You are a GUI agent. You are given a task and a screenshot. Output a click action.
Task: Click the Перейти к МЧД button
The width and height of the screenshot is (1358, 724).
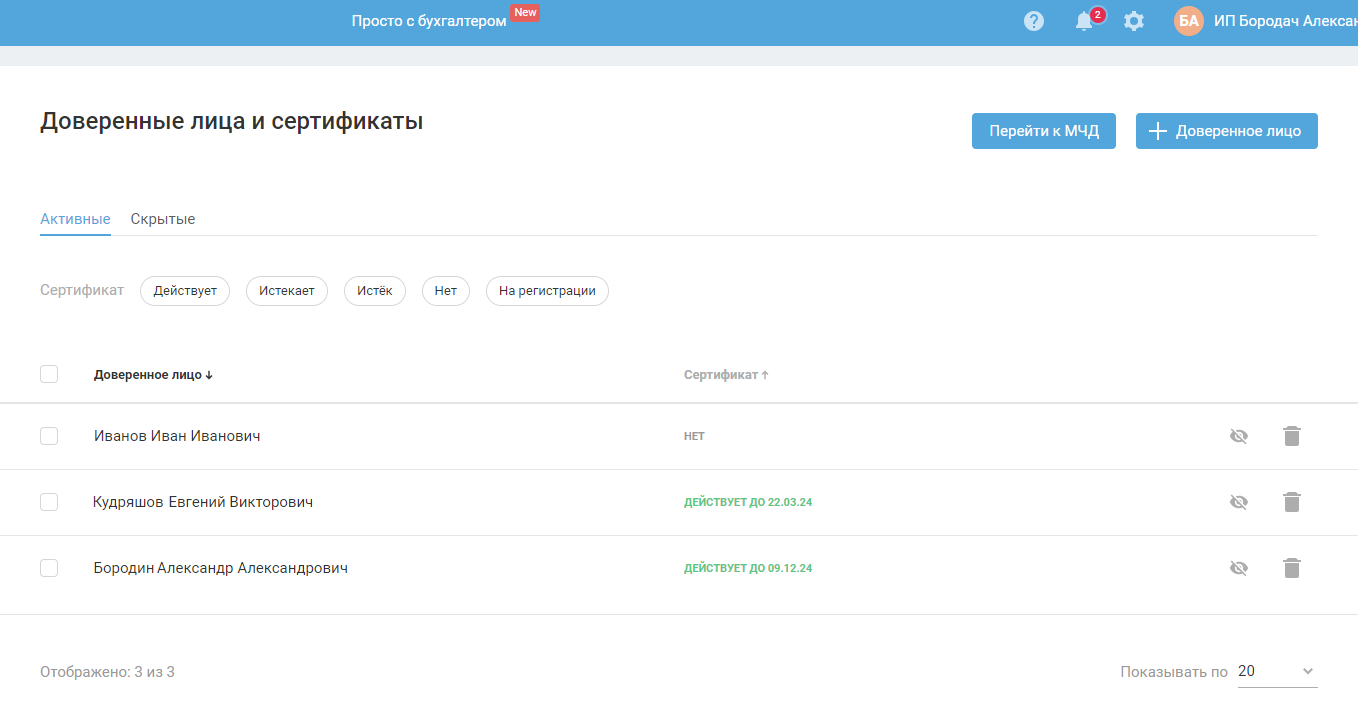pyautogui.click(x=1043, y=131)
